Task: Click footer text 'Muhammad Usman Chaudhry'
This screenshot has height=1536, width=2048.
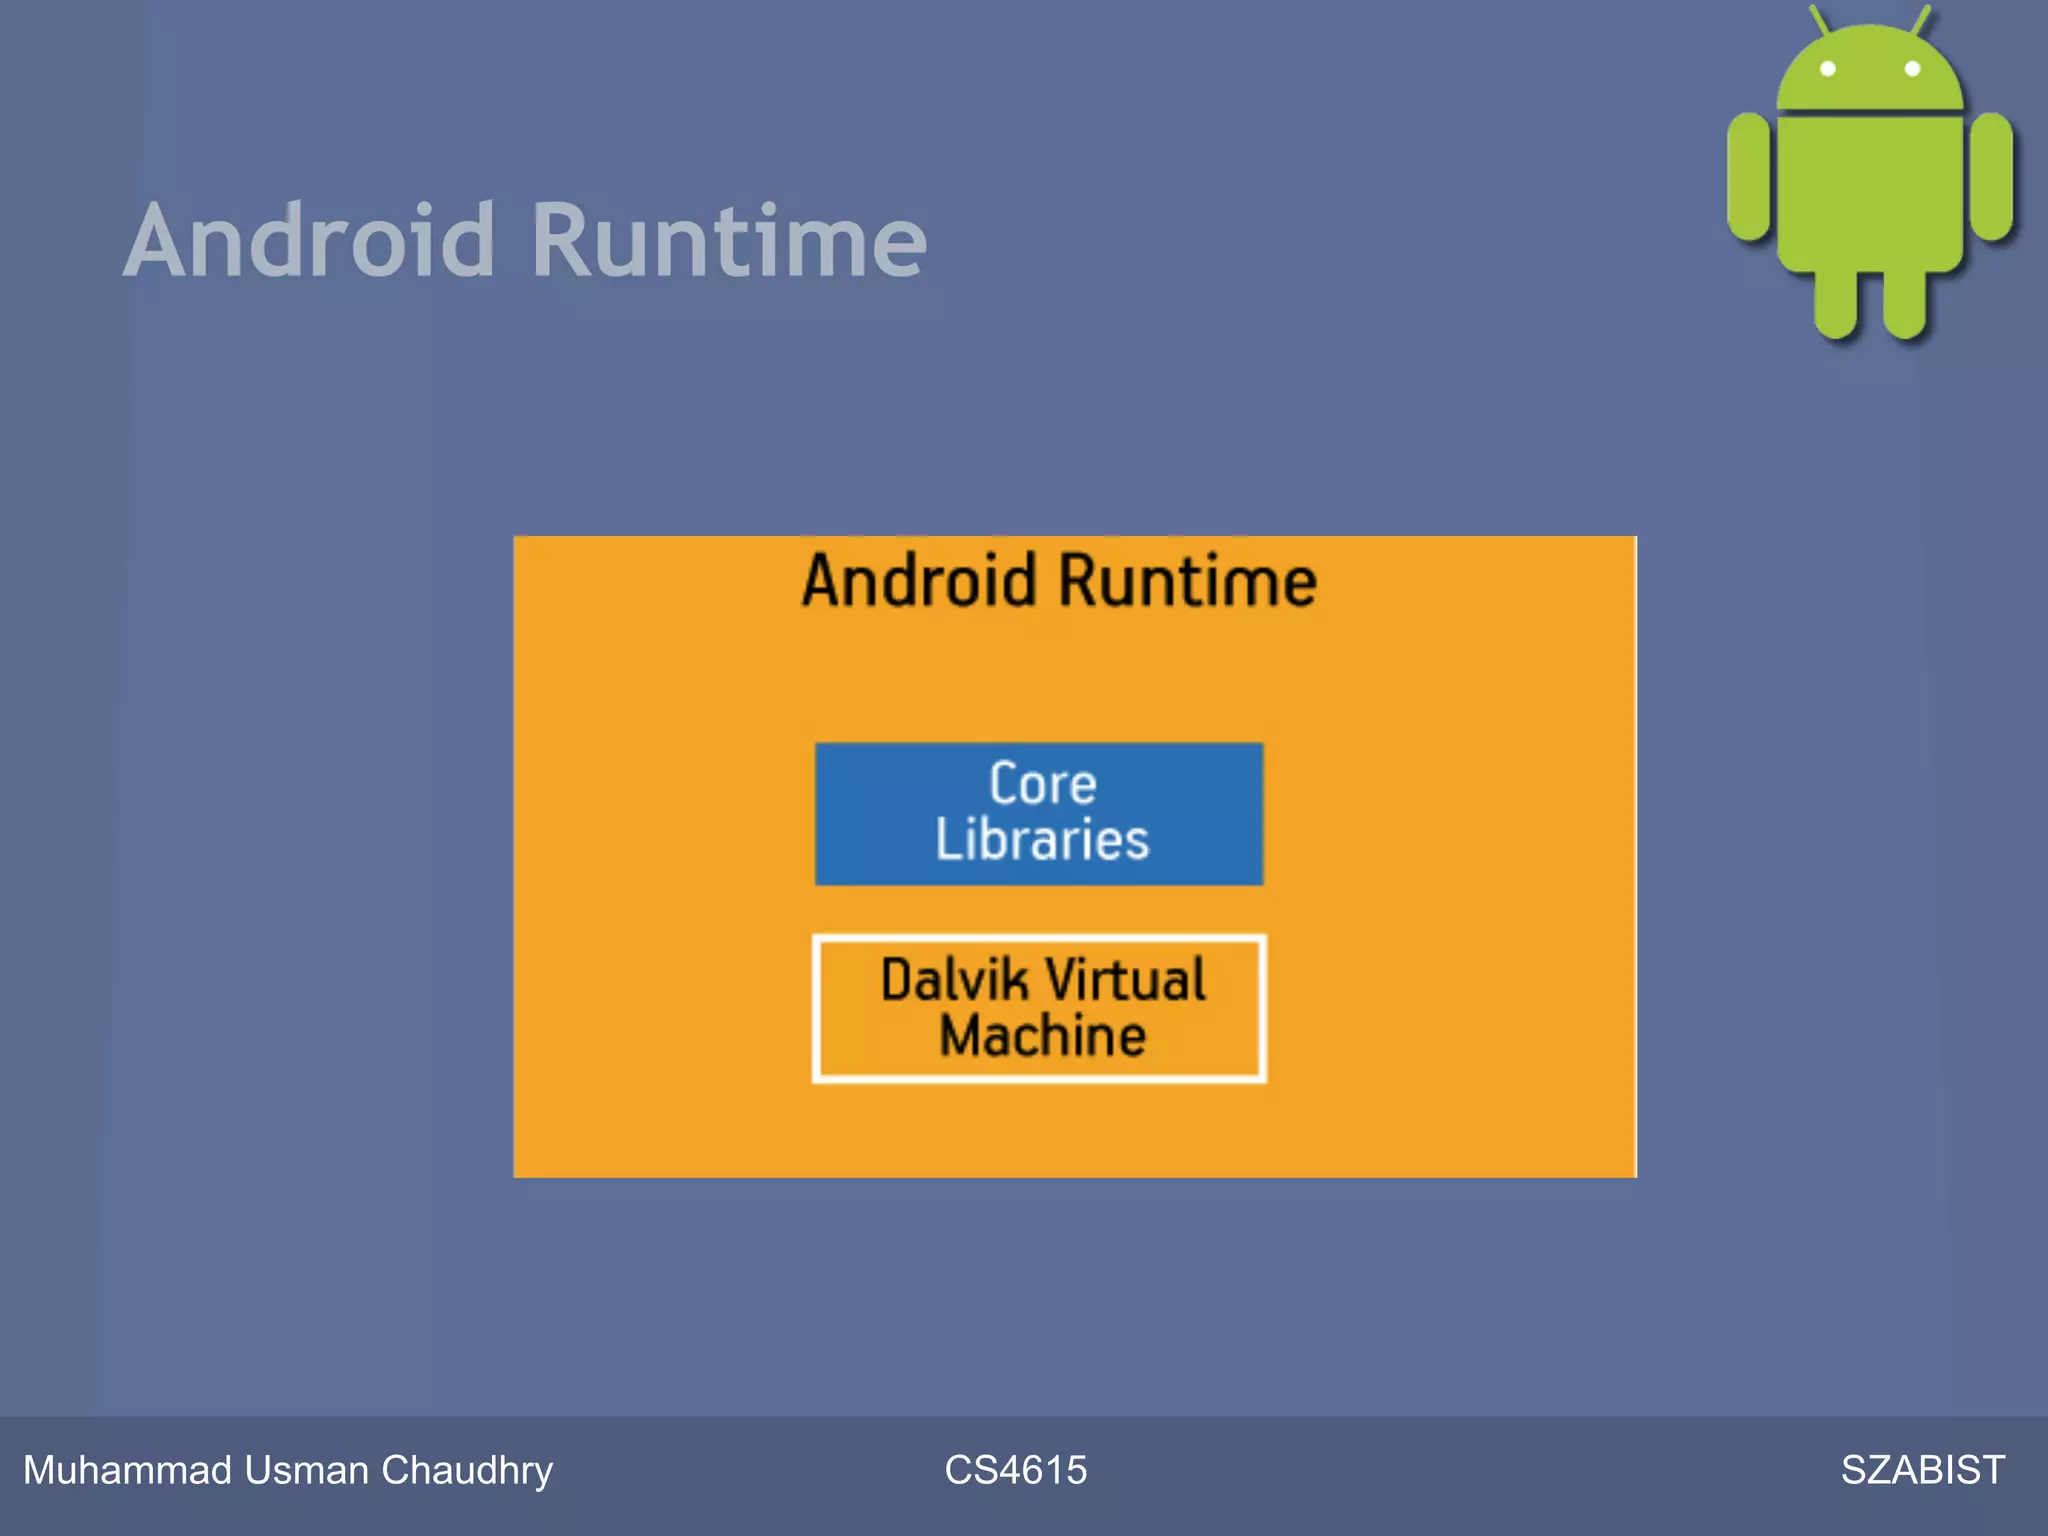Action: tap(288, 1470)
